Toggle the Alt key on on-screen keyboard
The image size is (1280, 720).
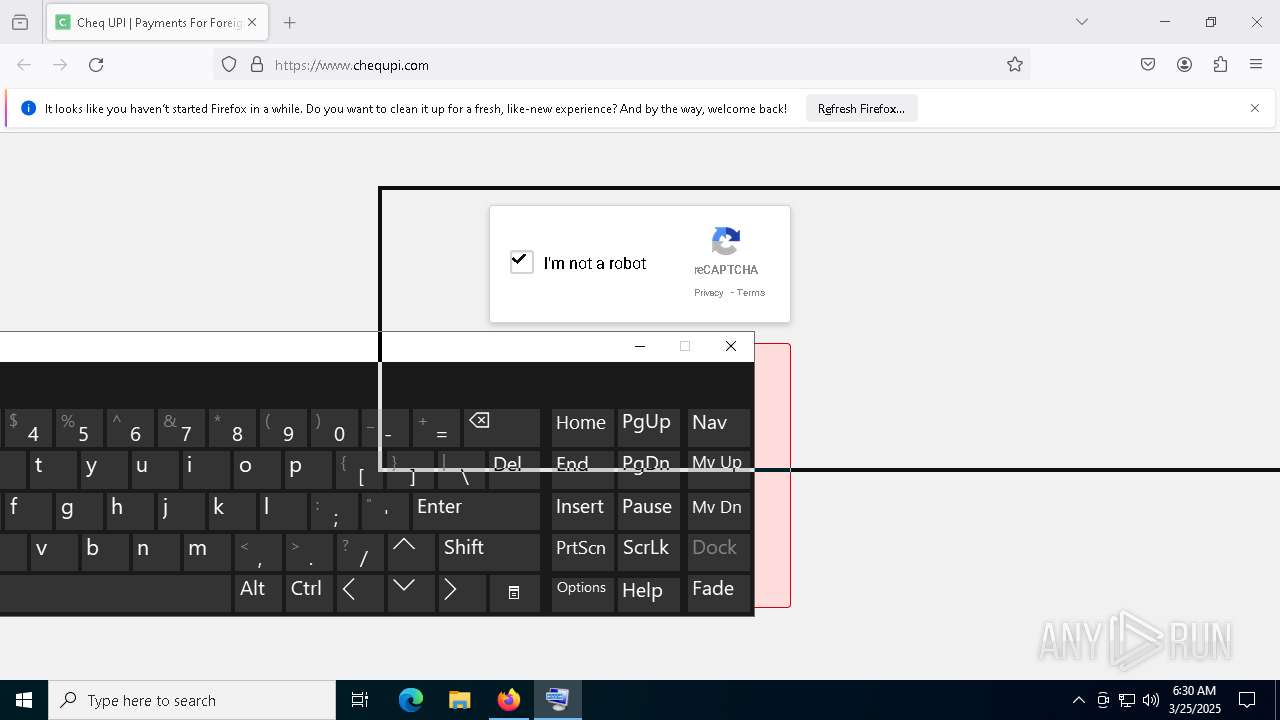pos(258,593)
